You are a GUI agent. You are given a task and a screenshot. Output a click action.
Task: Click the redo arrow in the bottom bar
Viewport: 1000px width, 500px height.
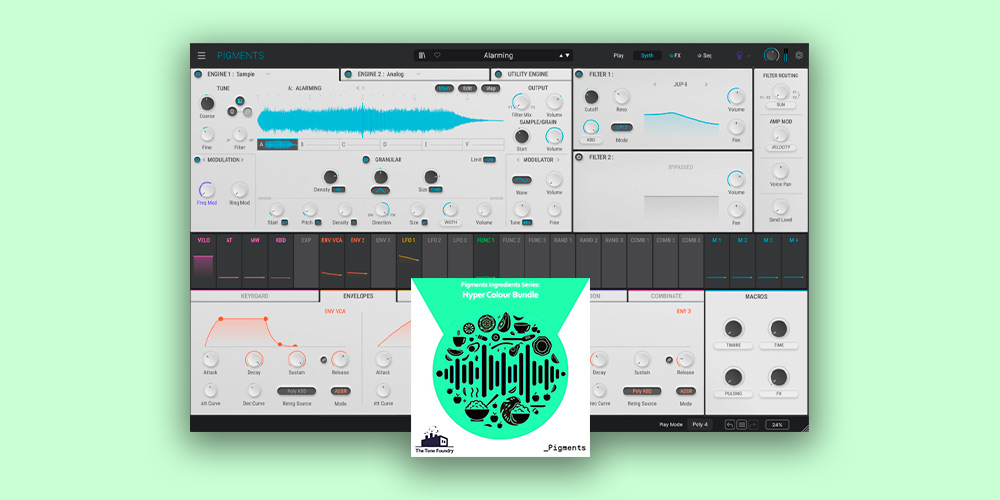(x=752, y=424)
